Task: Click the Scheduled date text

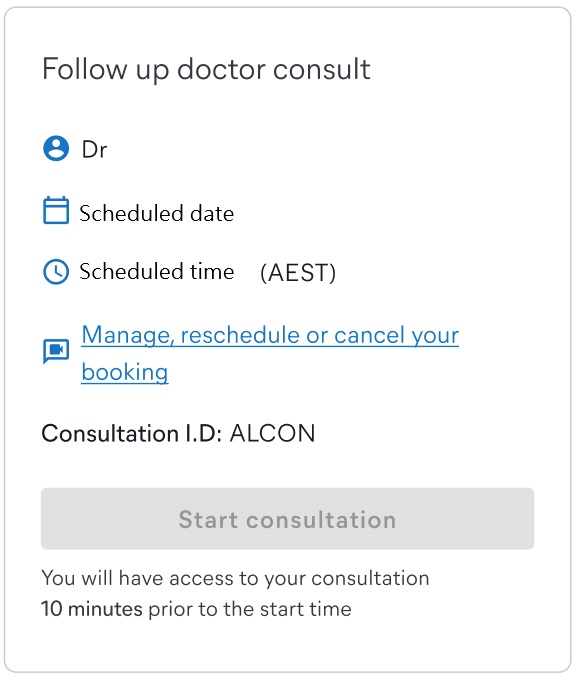Action: point(157,214)
